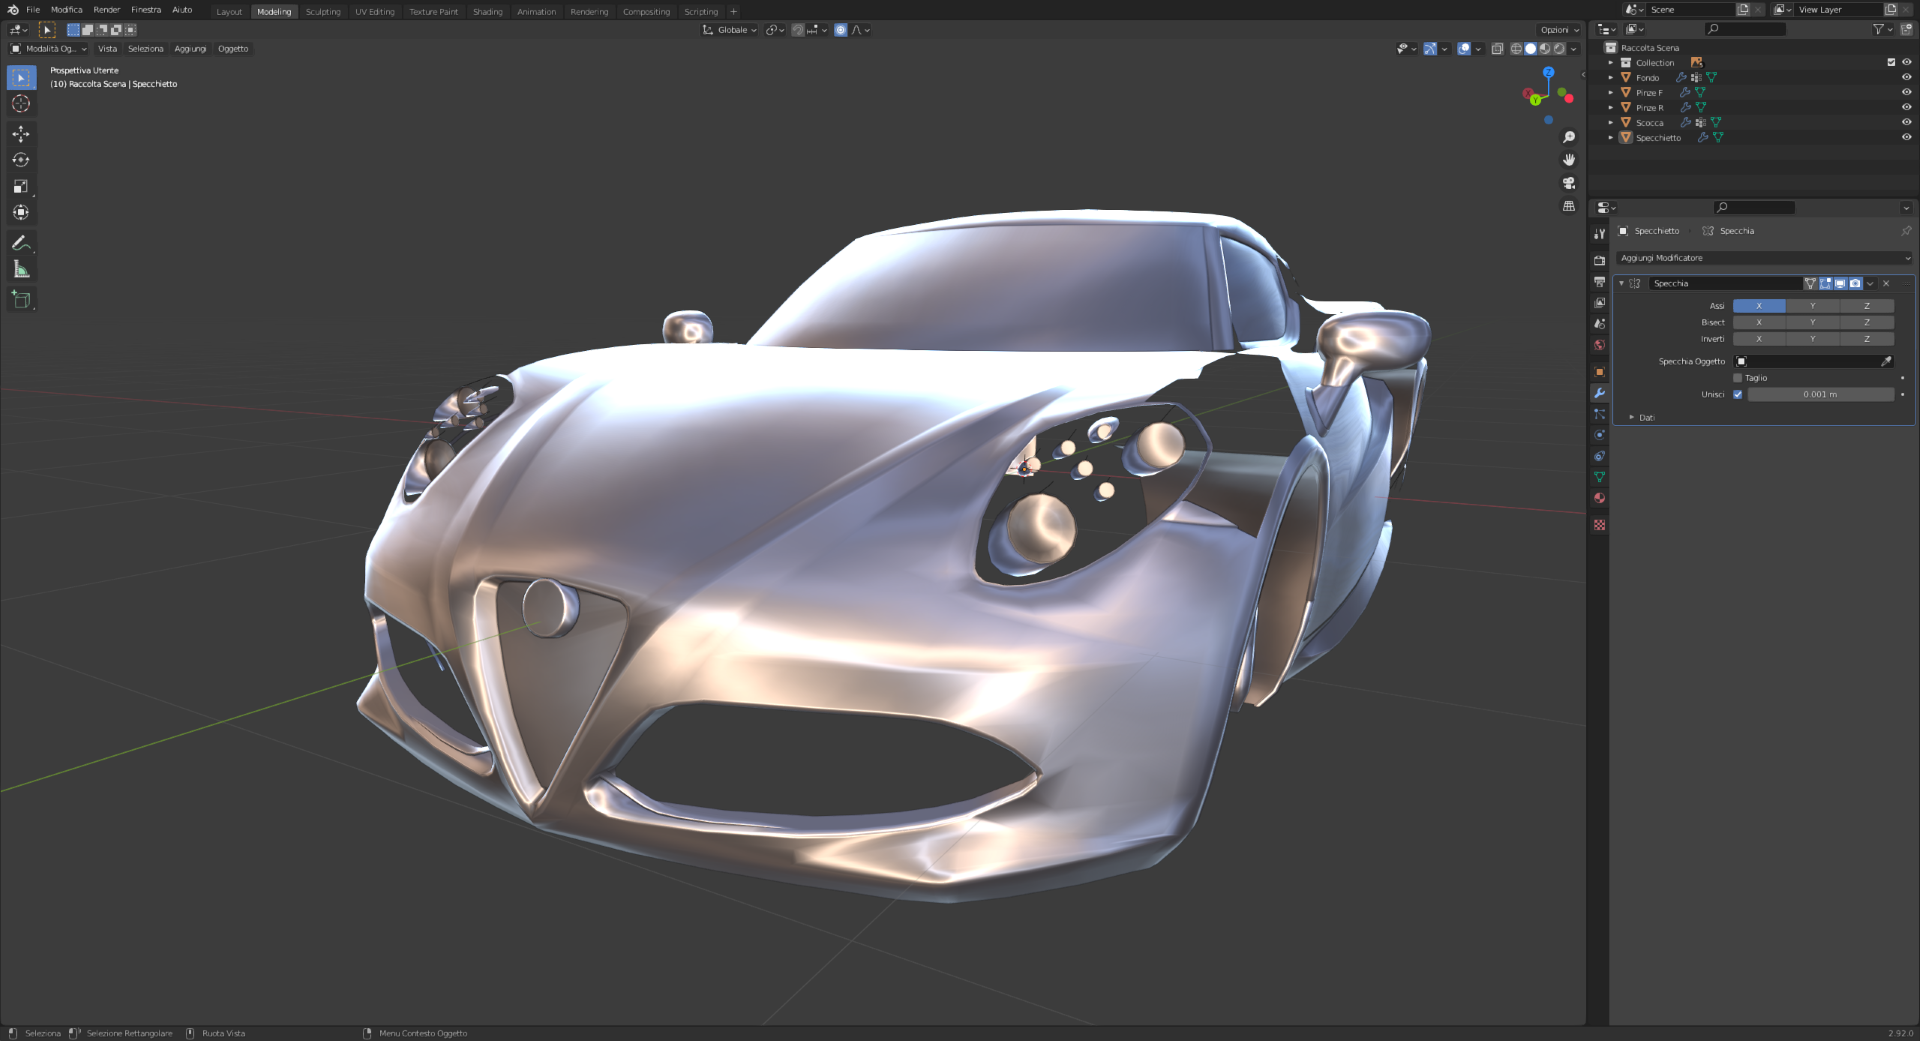The height and width of the screenshot is (1041, 1920).
Task: Expand the Scocca object in outliner
Action: click(x=1610, y=122)
